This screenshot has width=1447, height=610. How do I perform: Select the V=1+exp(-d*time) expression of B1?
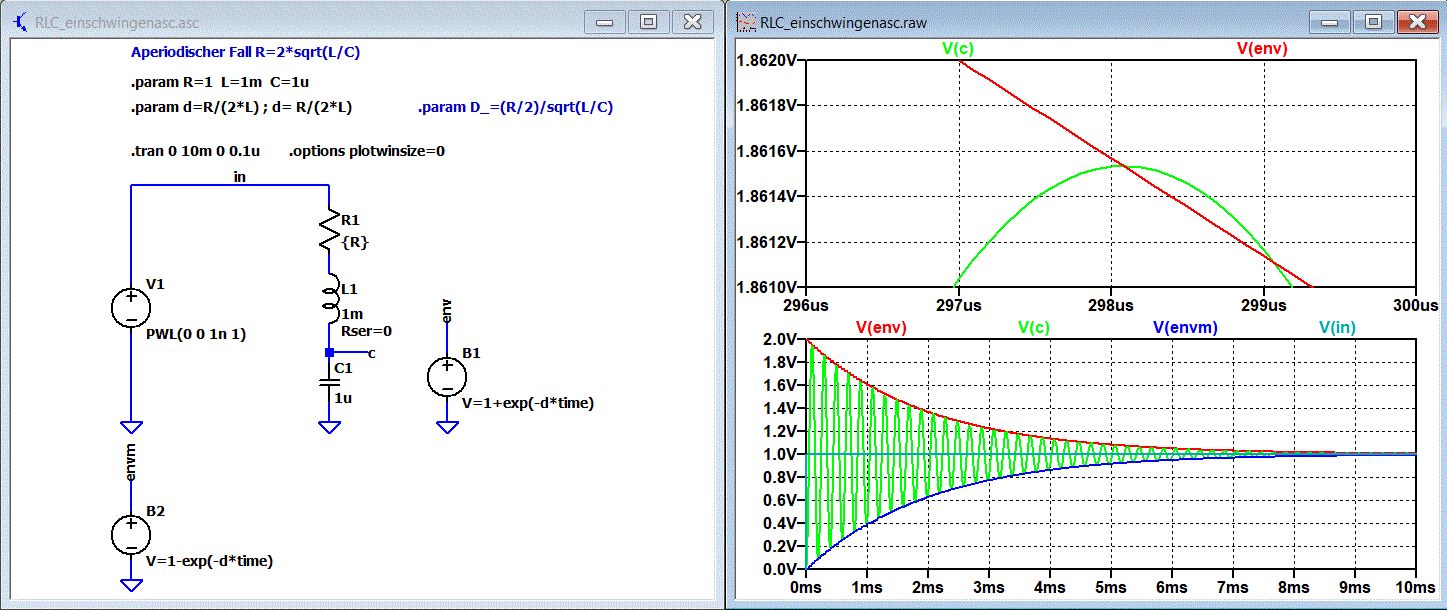528,403
